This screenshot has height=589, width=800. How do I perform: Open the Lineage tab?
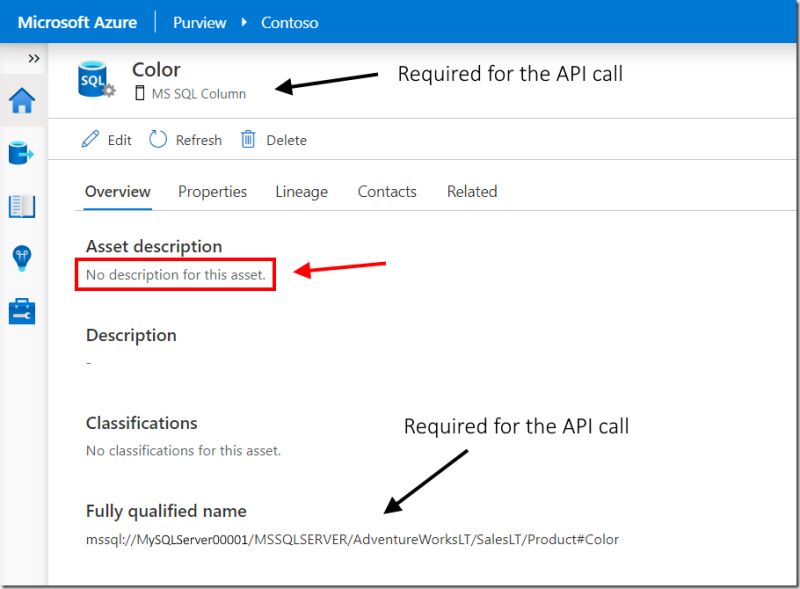click(x=301, y=191)
